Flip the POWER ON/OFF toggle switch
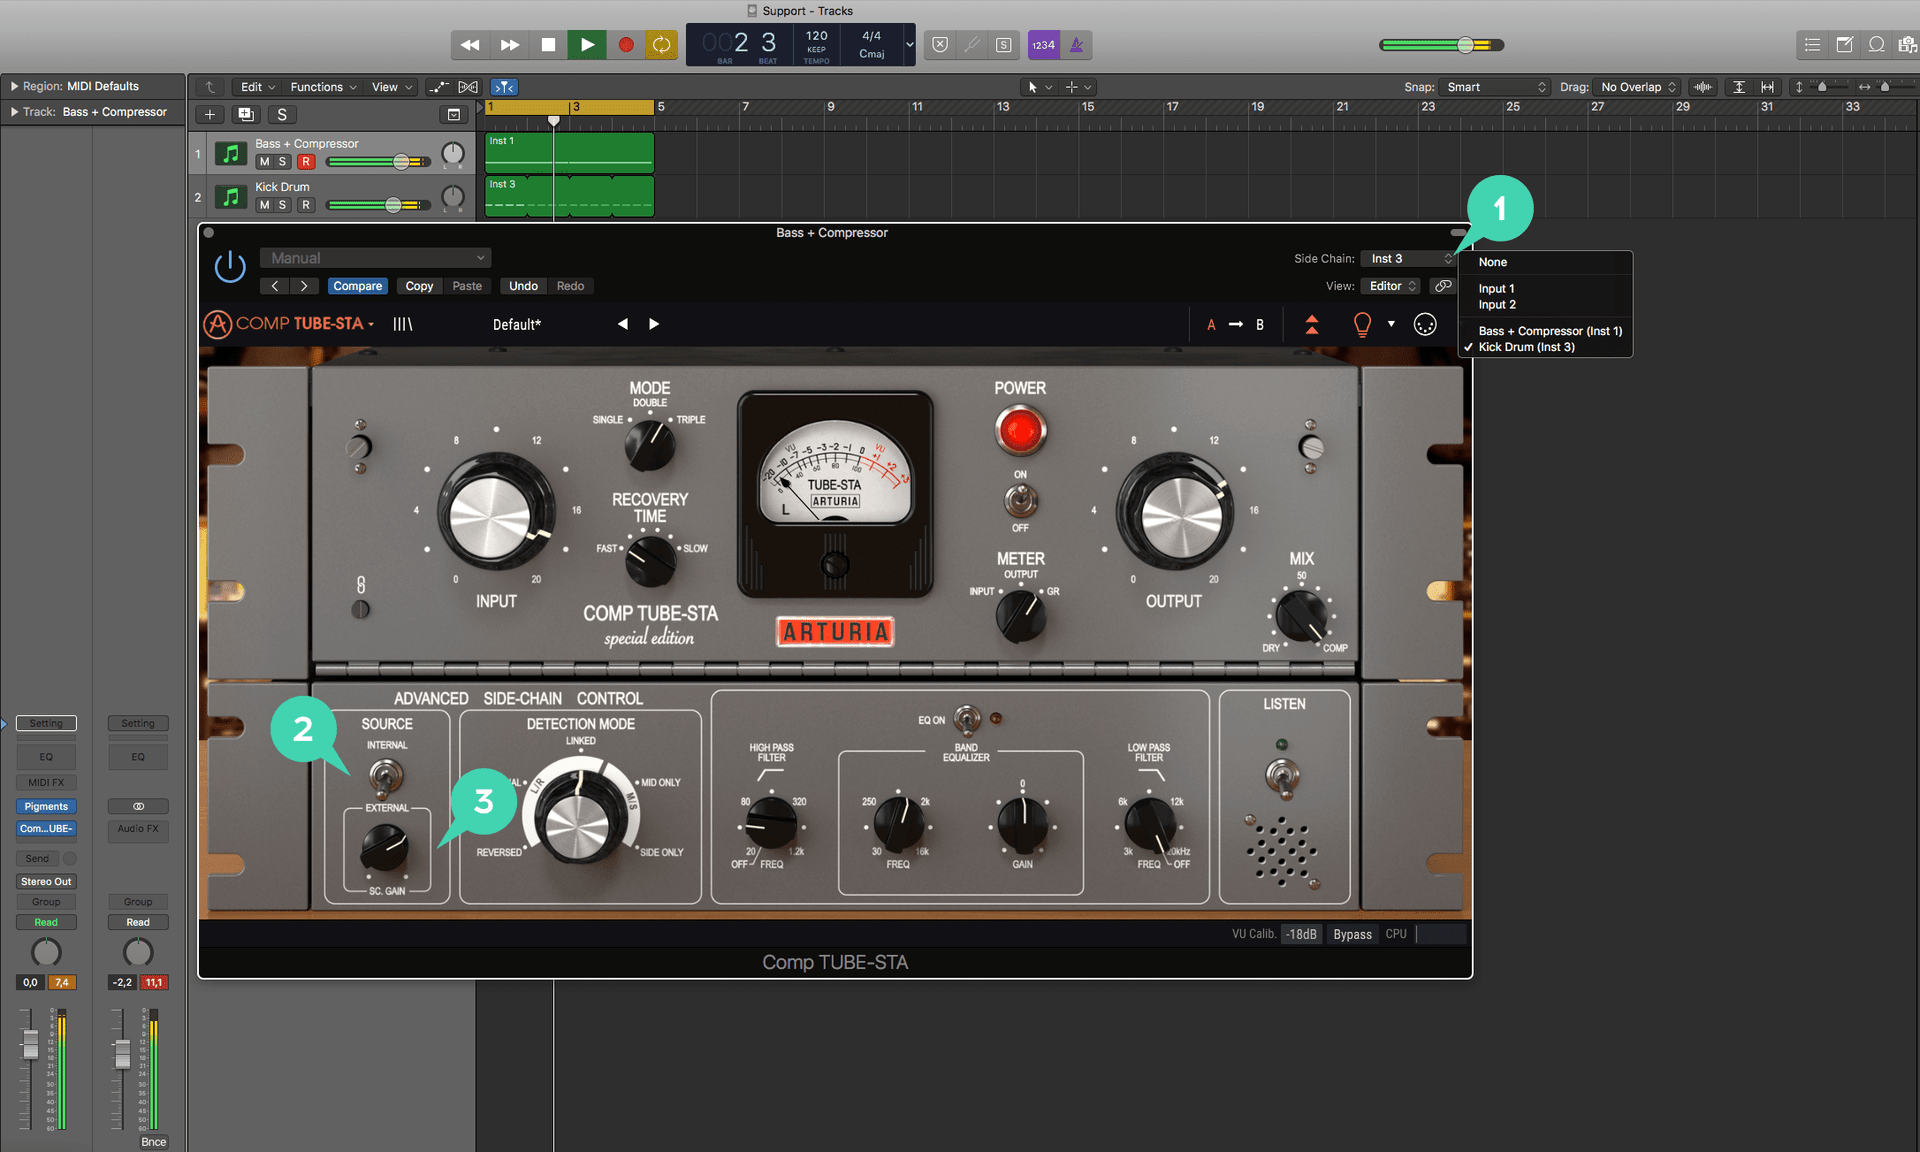The height and width of the screenshot is (1152, 1920). pos(1020,500)
